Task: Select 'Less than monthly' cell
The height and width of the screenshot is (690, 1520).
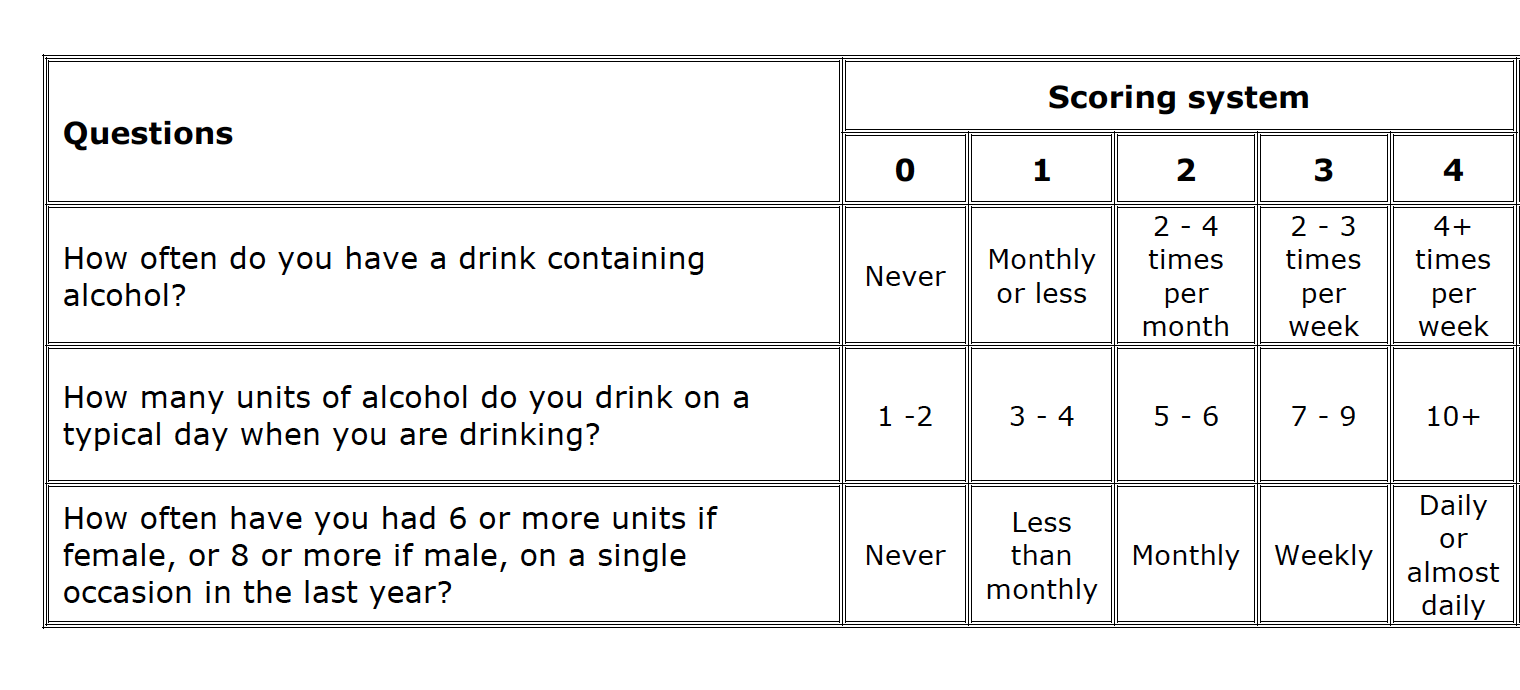Action: click(x=1041, y=555)
